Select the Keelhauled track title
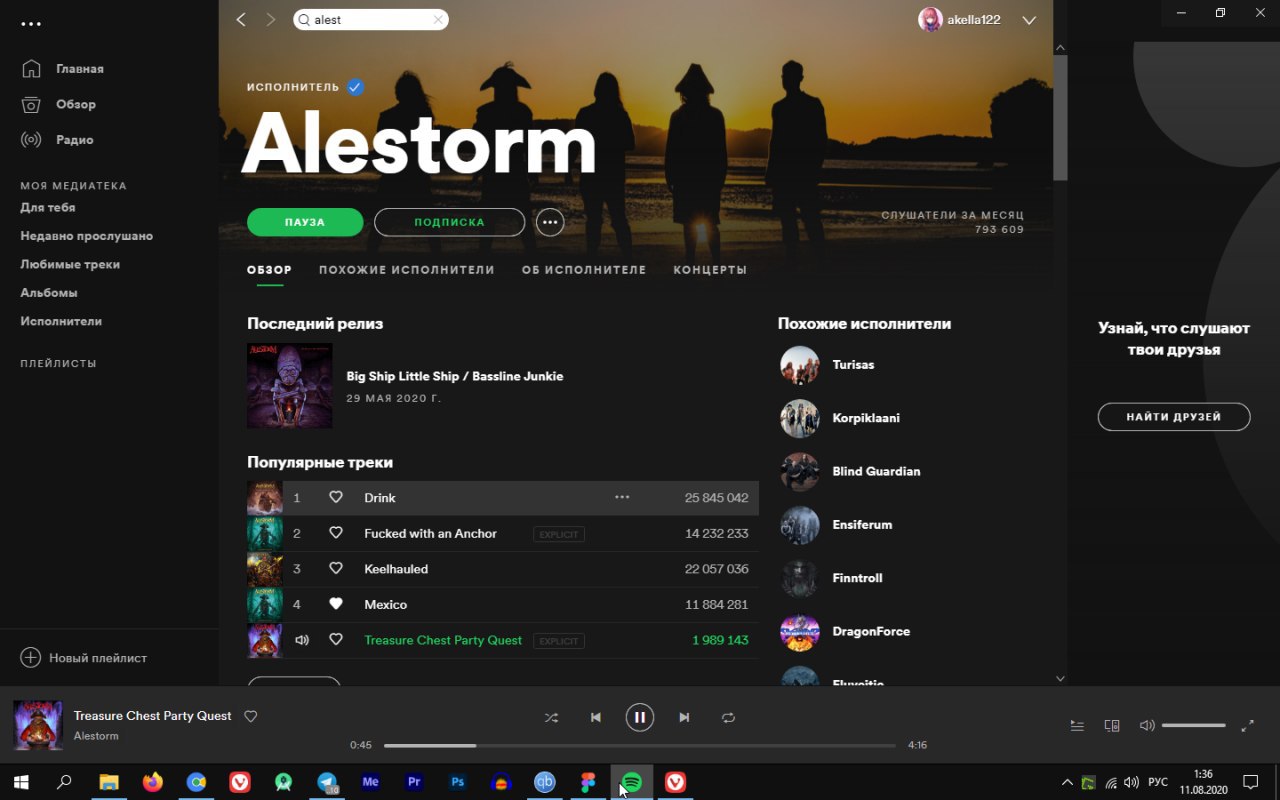 point(396,569)
